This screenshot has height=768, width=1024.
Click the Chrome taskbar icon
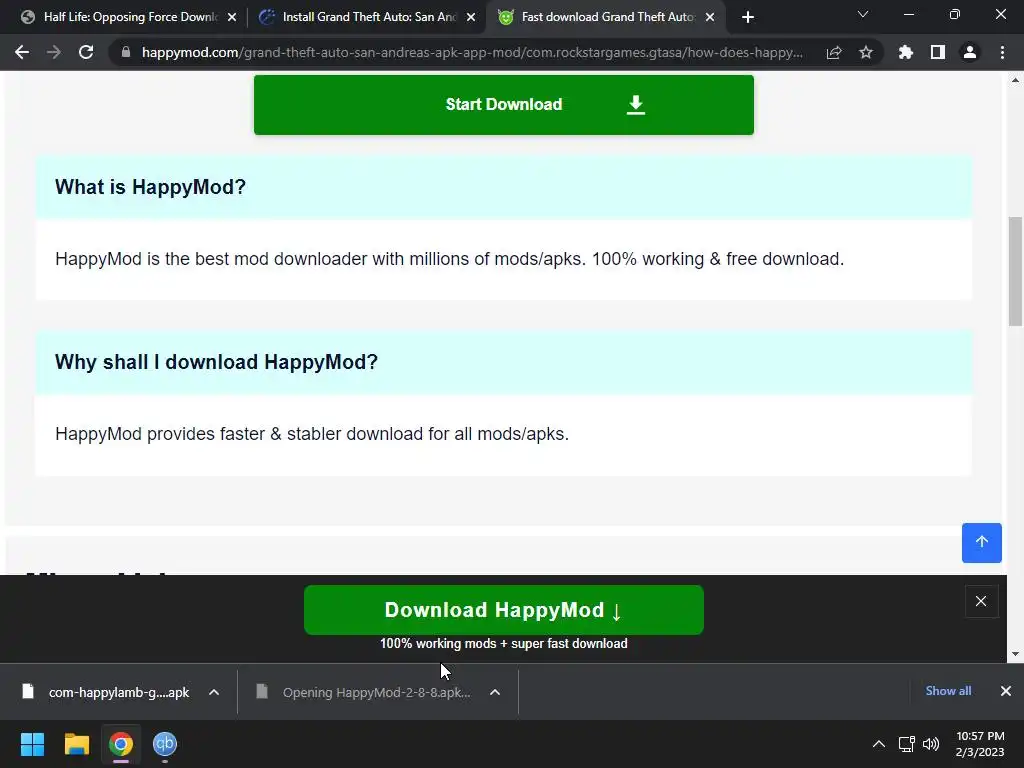(120, 744)
